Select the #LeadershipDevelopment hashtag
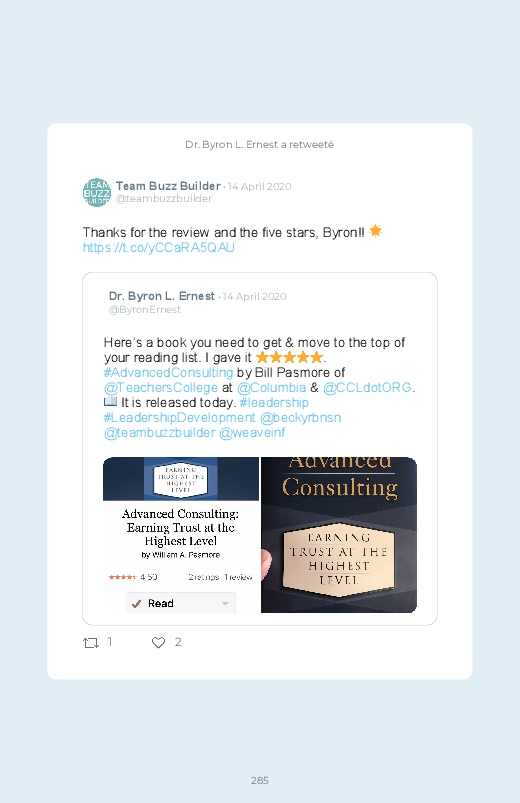Image resolution: width=520 pixels, height=803 pixels. click(x=179, y=418)
